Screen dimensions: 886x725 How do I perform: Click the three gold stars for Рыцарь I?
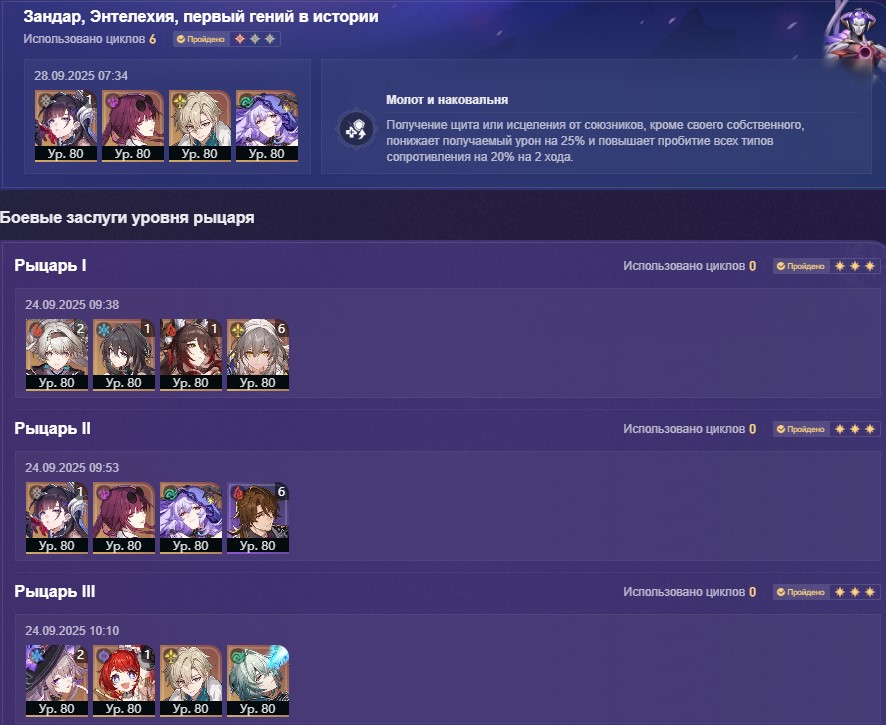coord(855,266)
